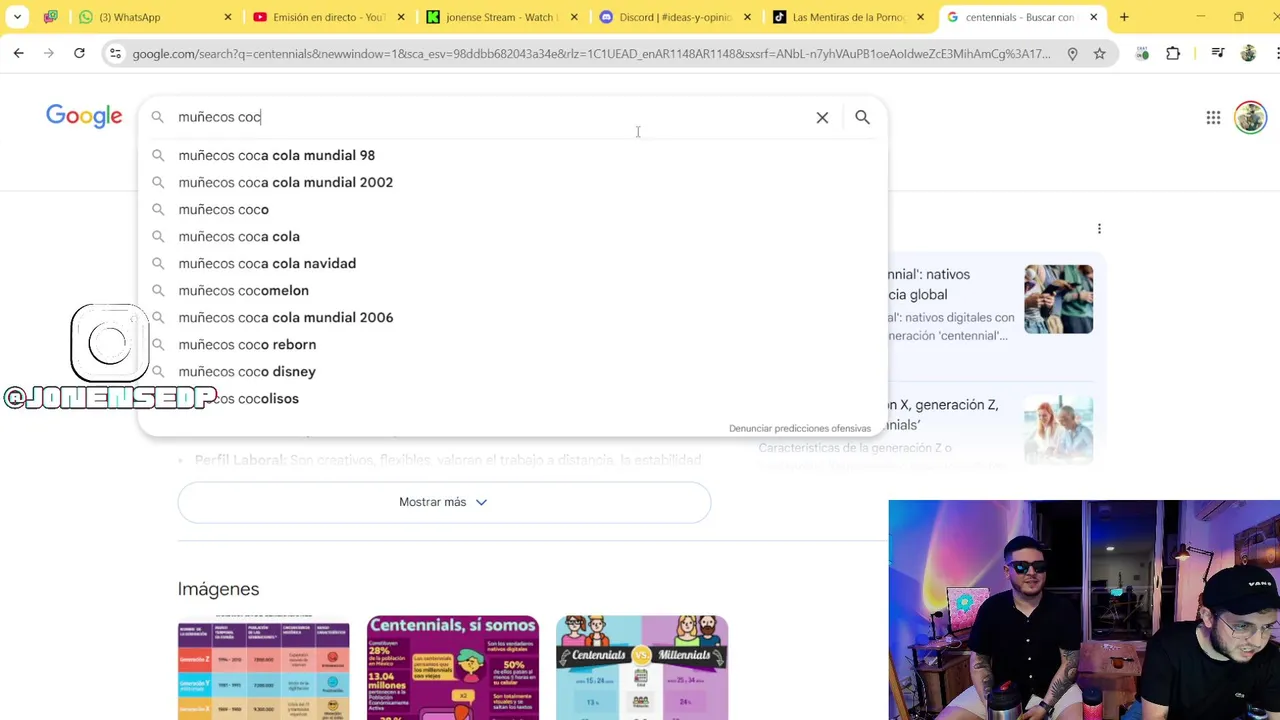The image size is (1280, 720).
Task: Open article about generación X, generación Z
Action: (x=944, y=415)
